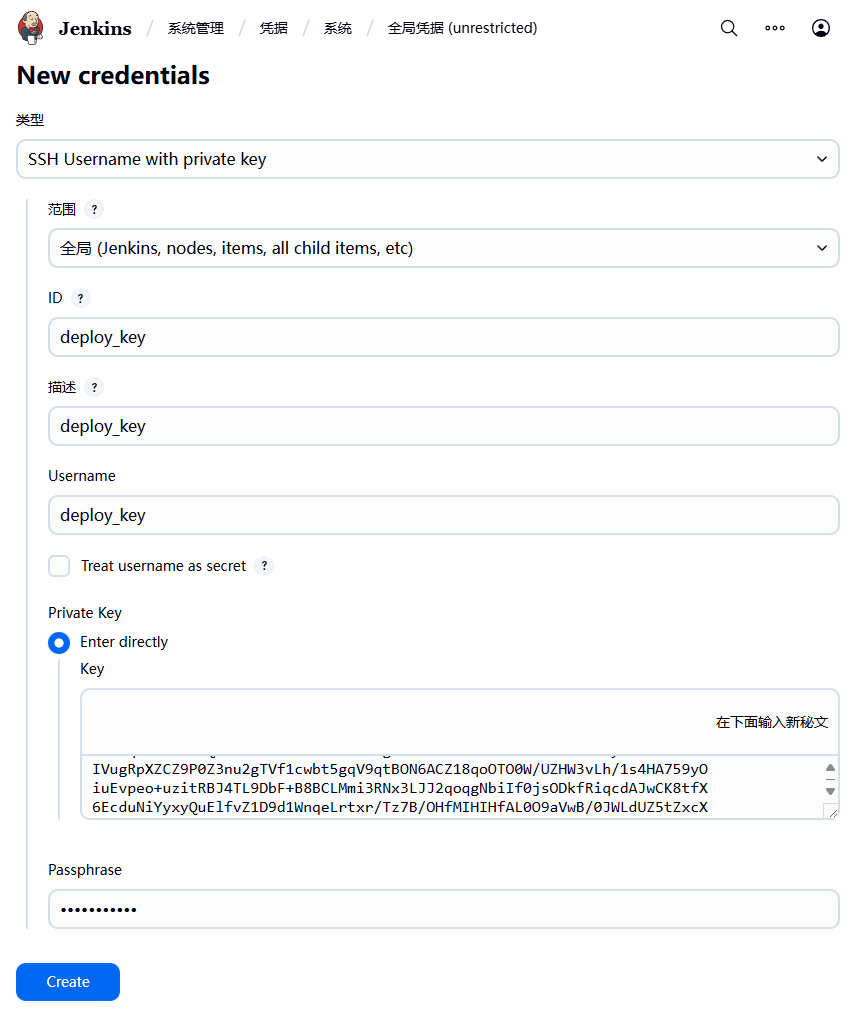The height and width of the screenshot is (1020, 855).
Task: Go to 系统管理 breadcrumb
Action: point(196,28)
